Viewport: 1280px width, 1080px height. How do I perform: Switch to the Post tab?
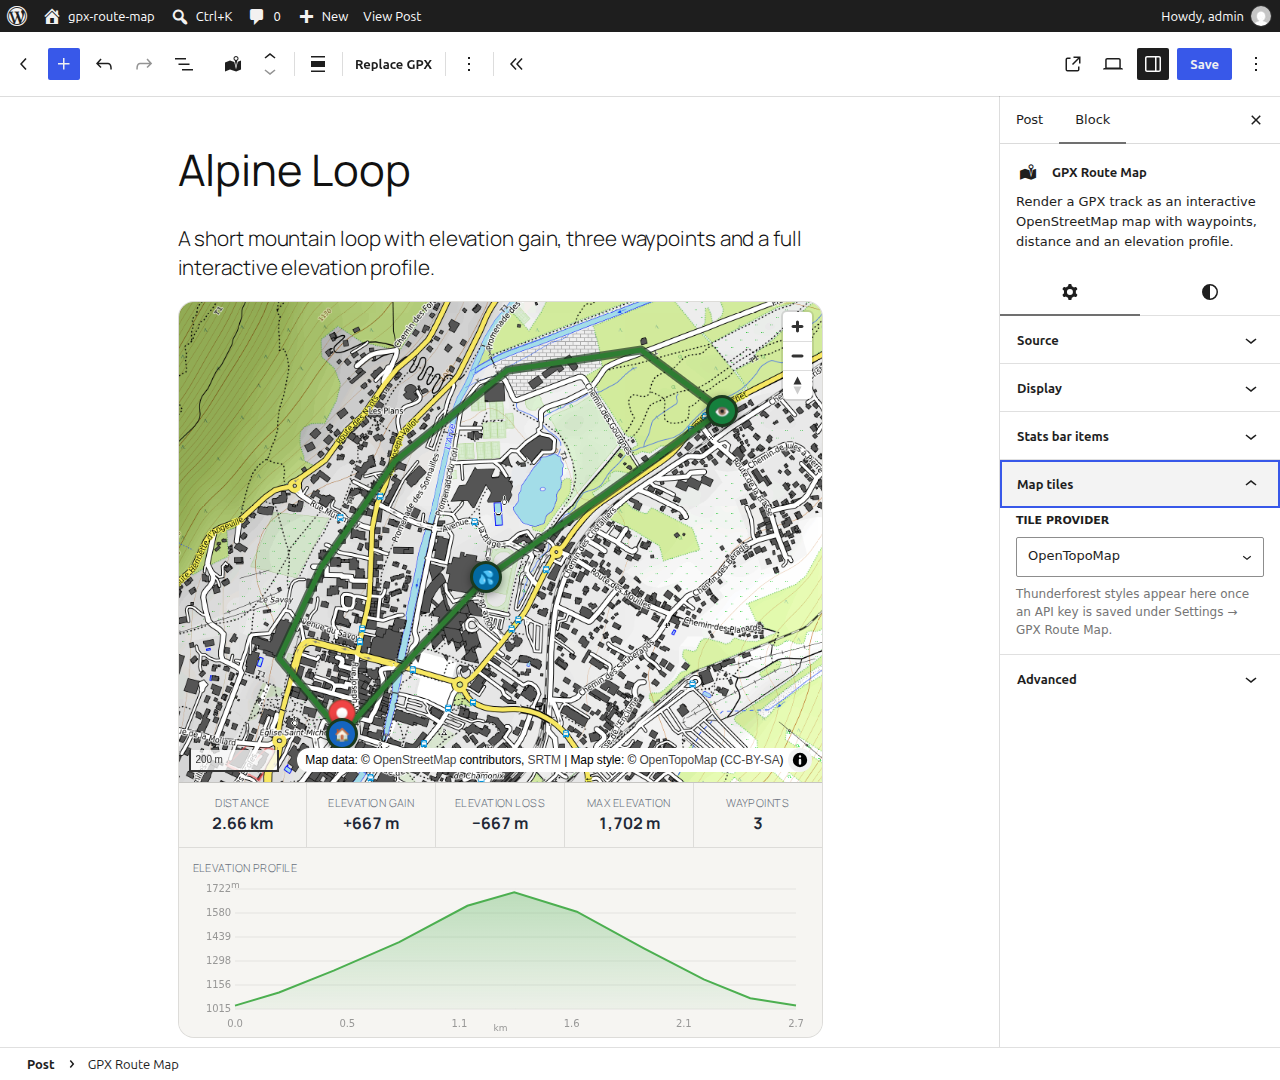point(1029,120)
